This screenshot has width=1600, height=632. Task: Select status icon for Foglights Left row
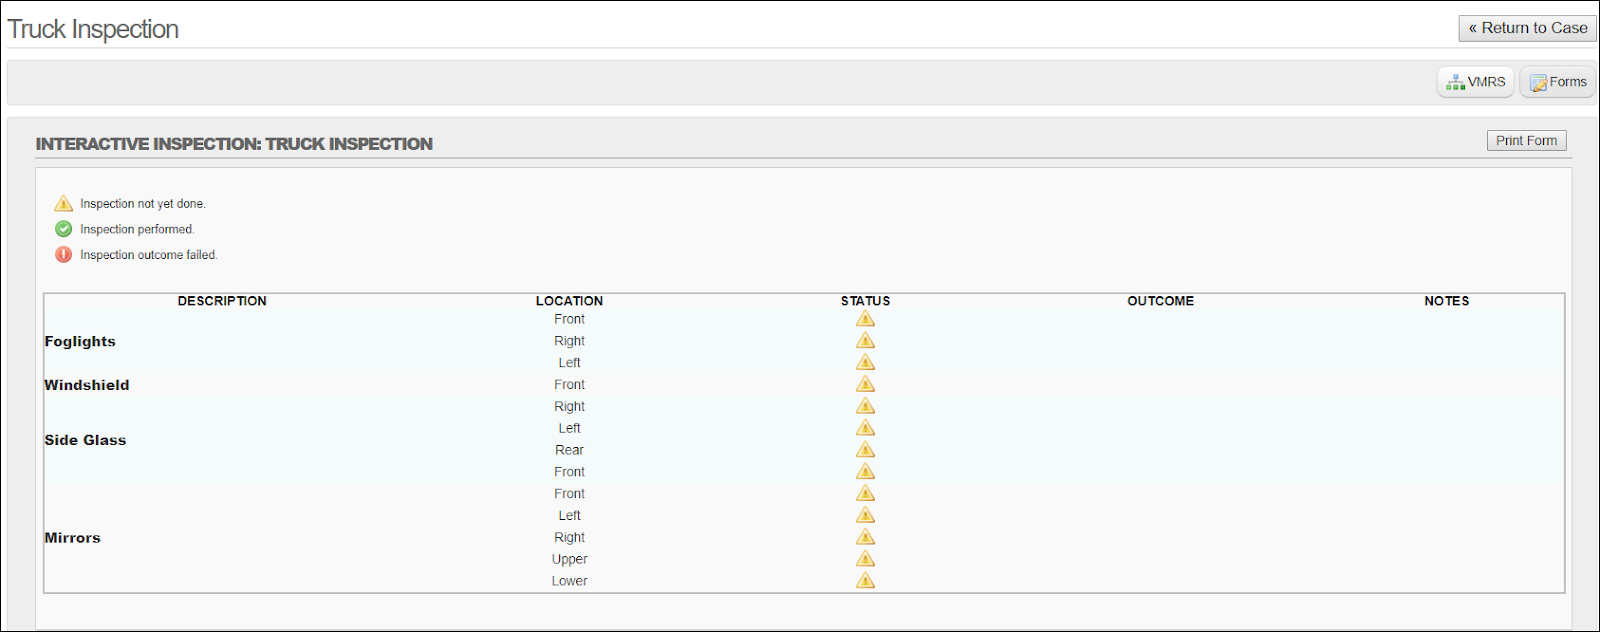tap(865, 363)
